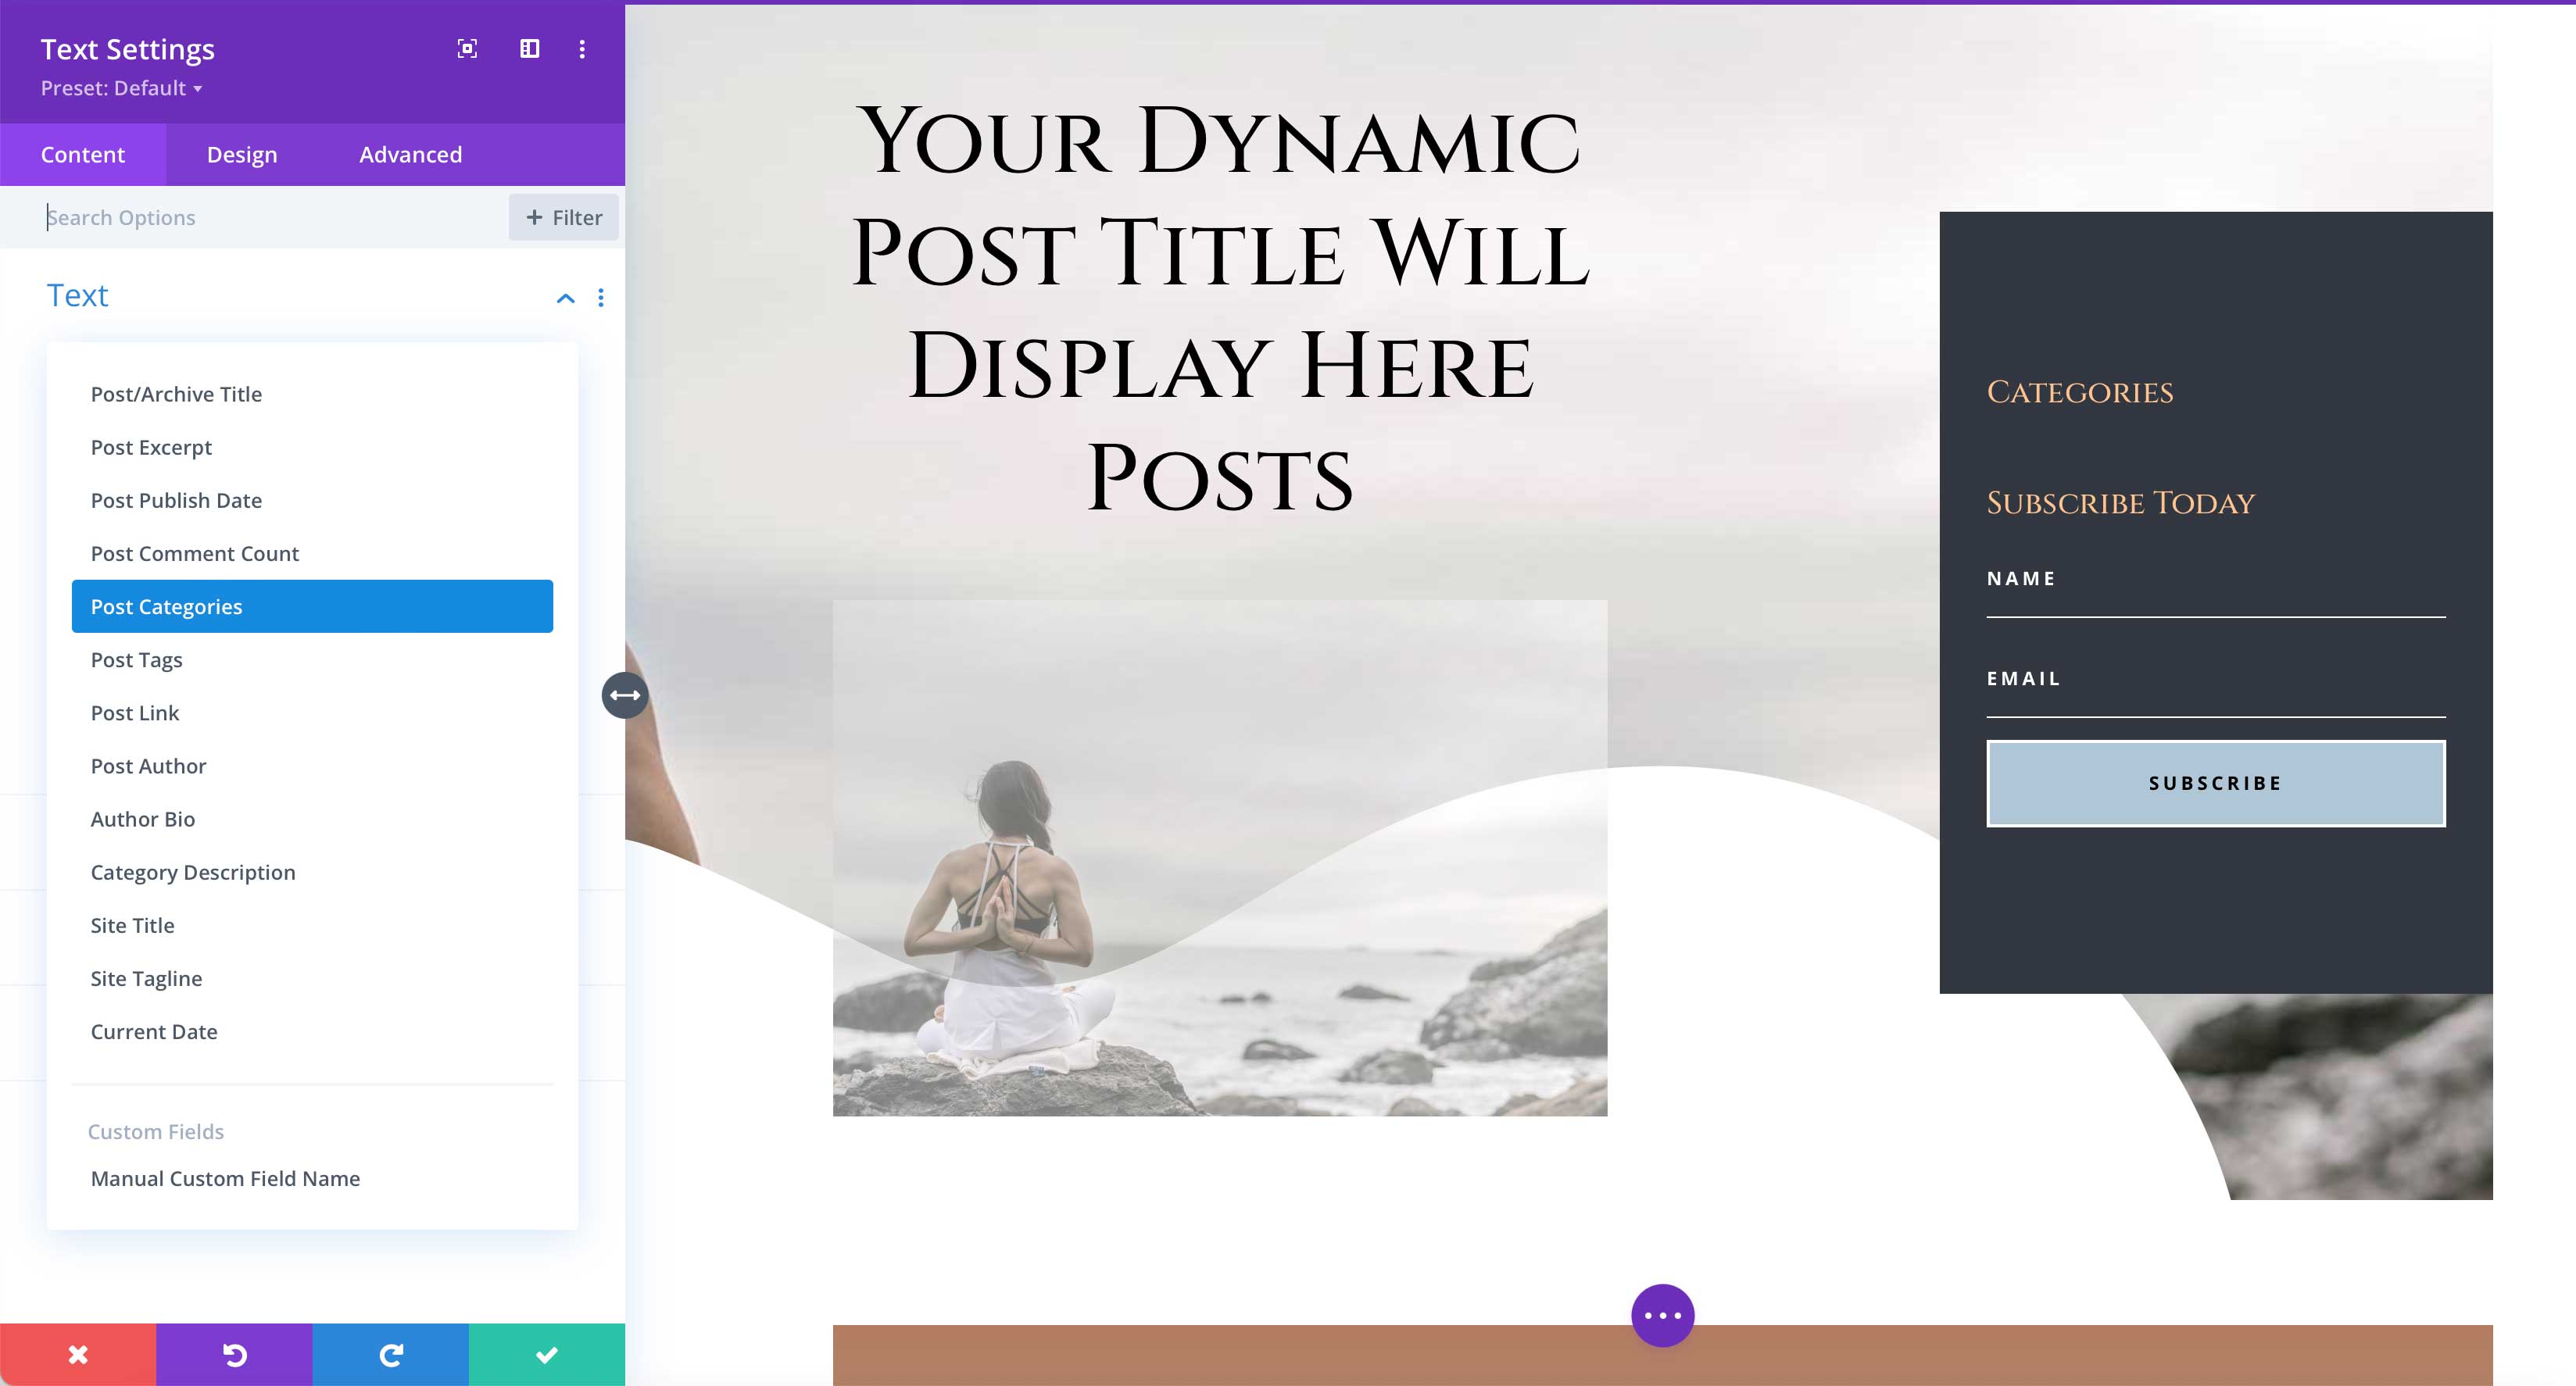Click the column layout icon
The height and width of the screenshot is (1386, 2576).
pos(529,48)
